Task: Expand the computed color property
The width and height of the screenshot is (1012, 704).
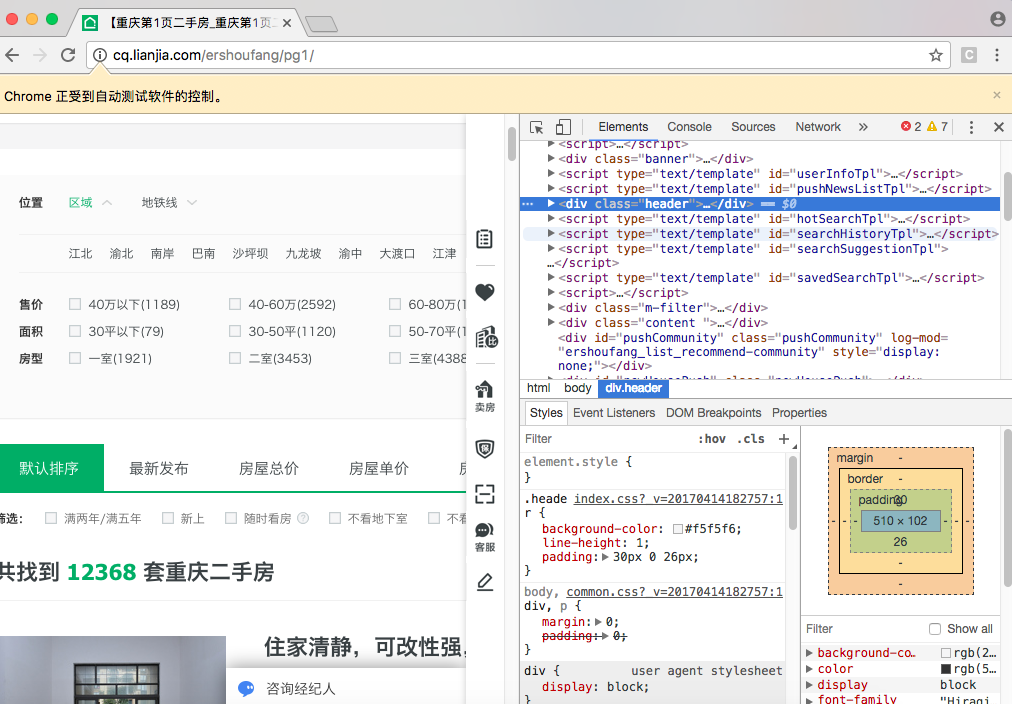Action: [809, 669]
